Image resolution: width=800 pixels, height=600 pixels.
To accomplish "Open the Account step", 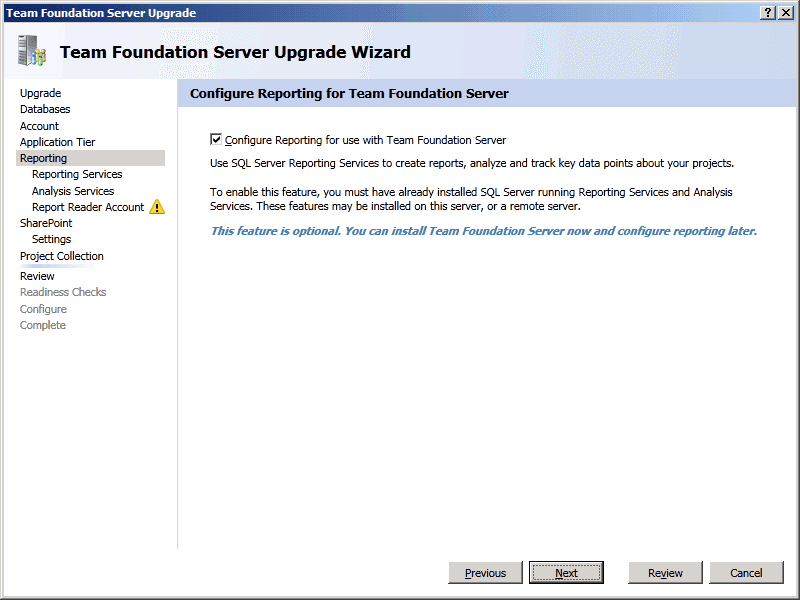I will click(x=40, y=126).
